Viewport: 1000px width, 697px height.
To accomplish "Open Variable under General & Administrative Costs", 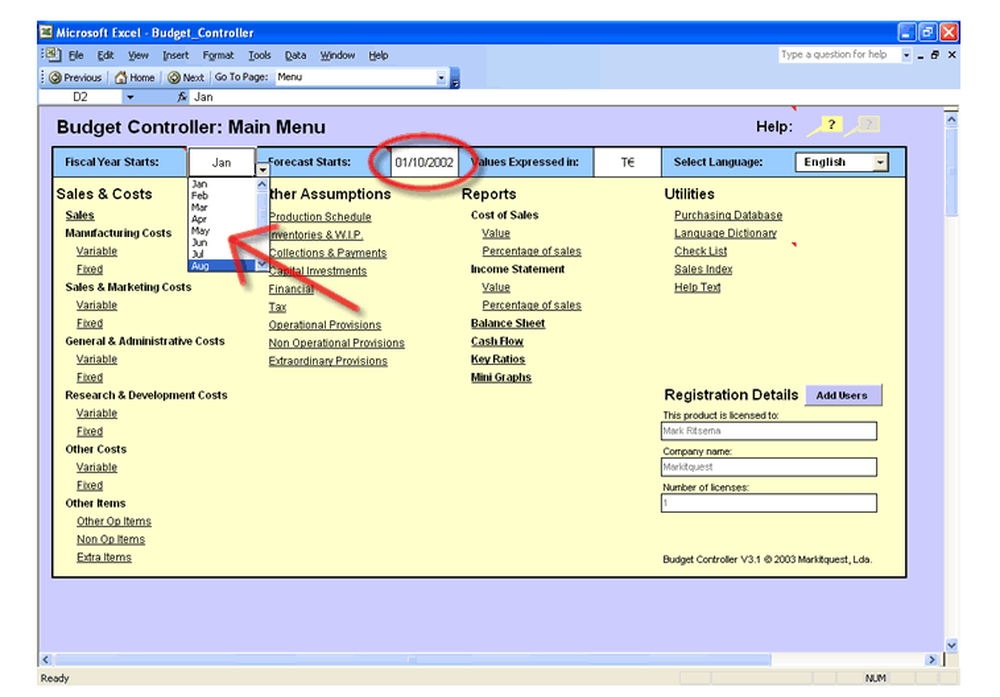I will pos(97,360).
